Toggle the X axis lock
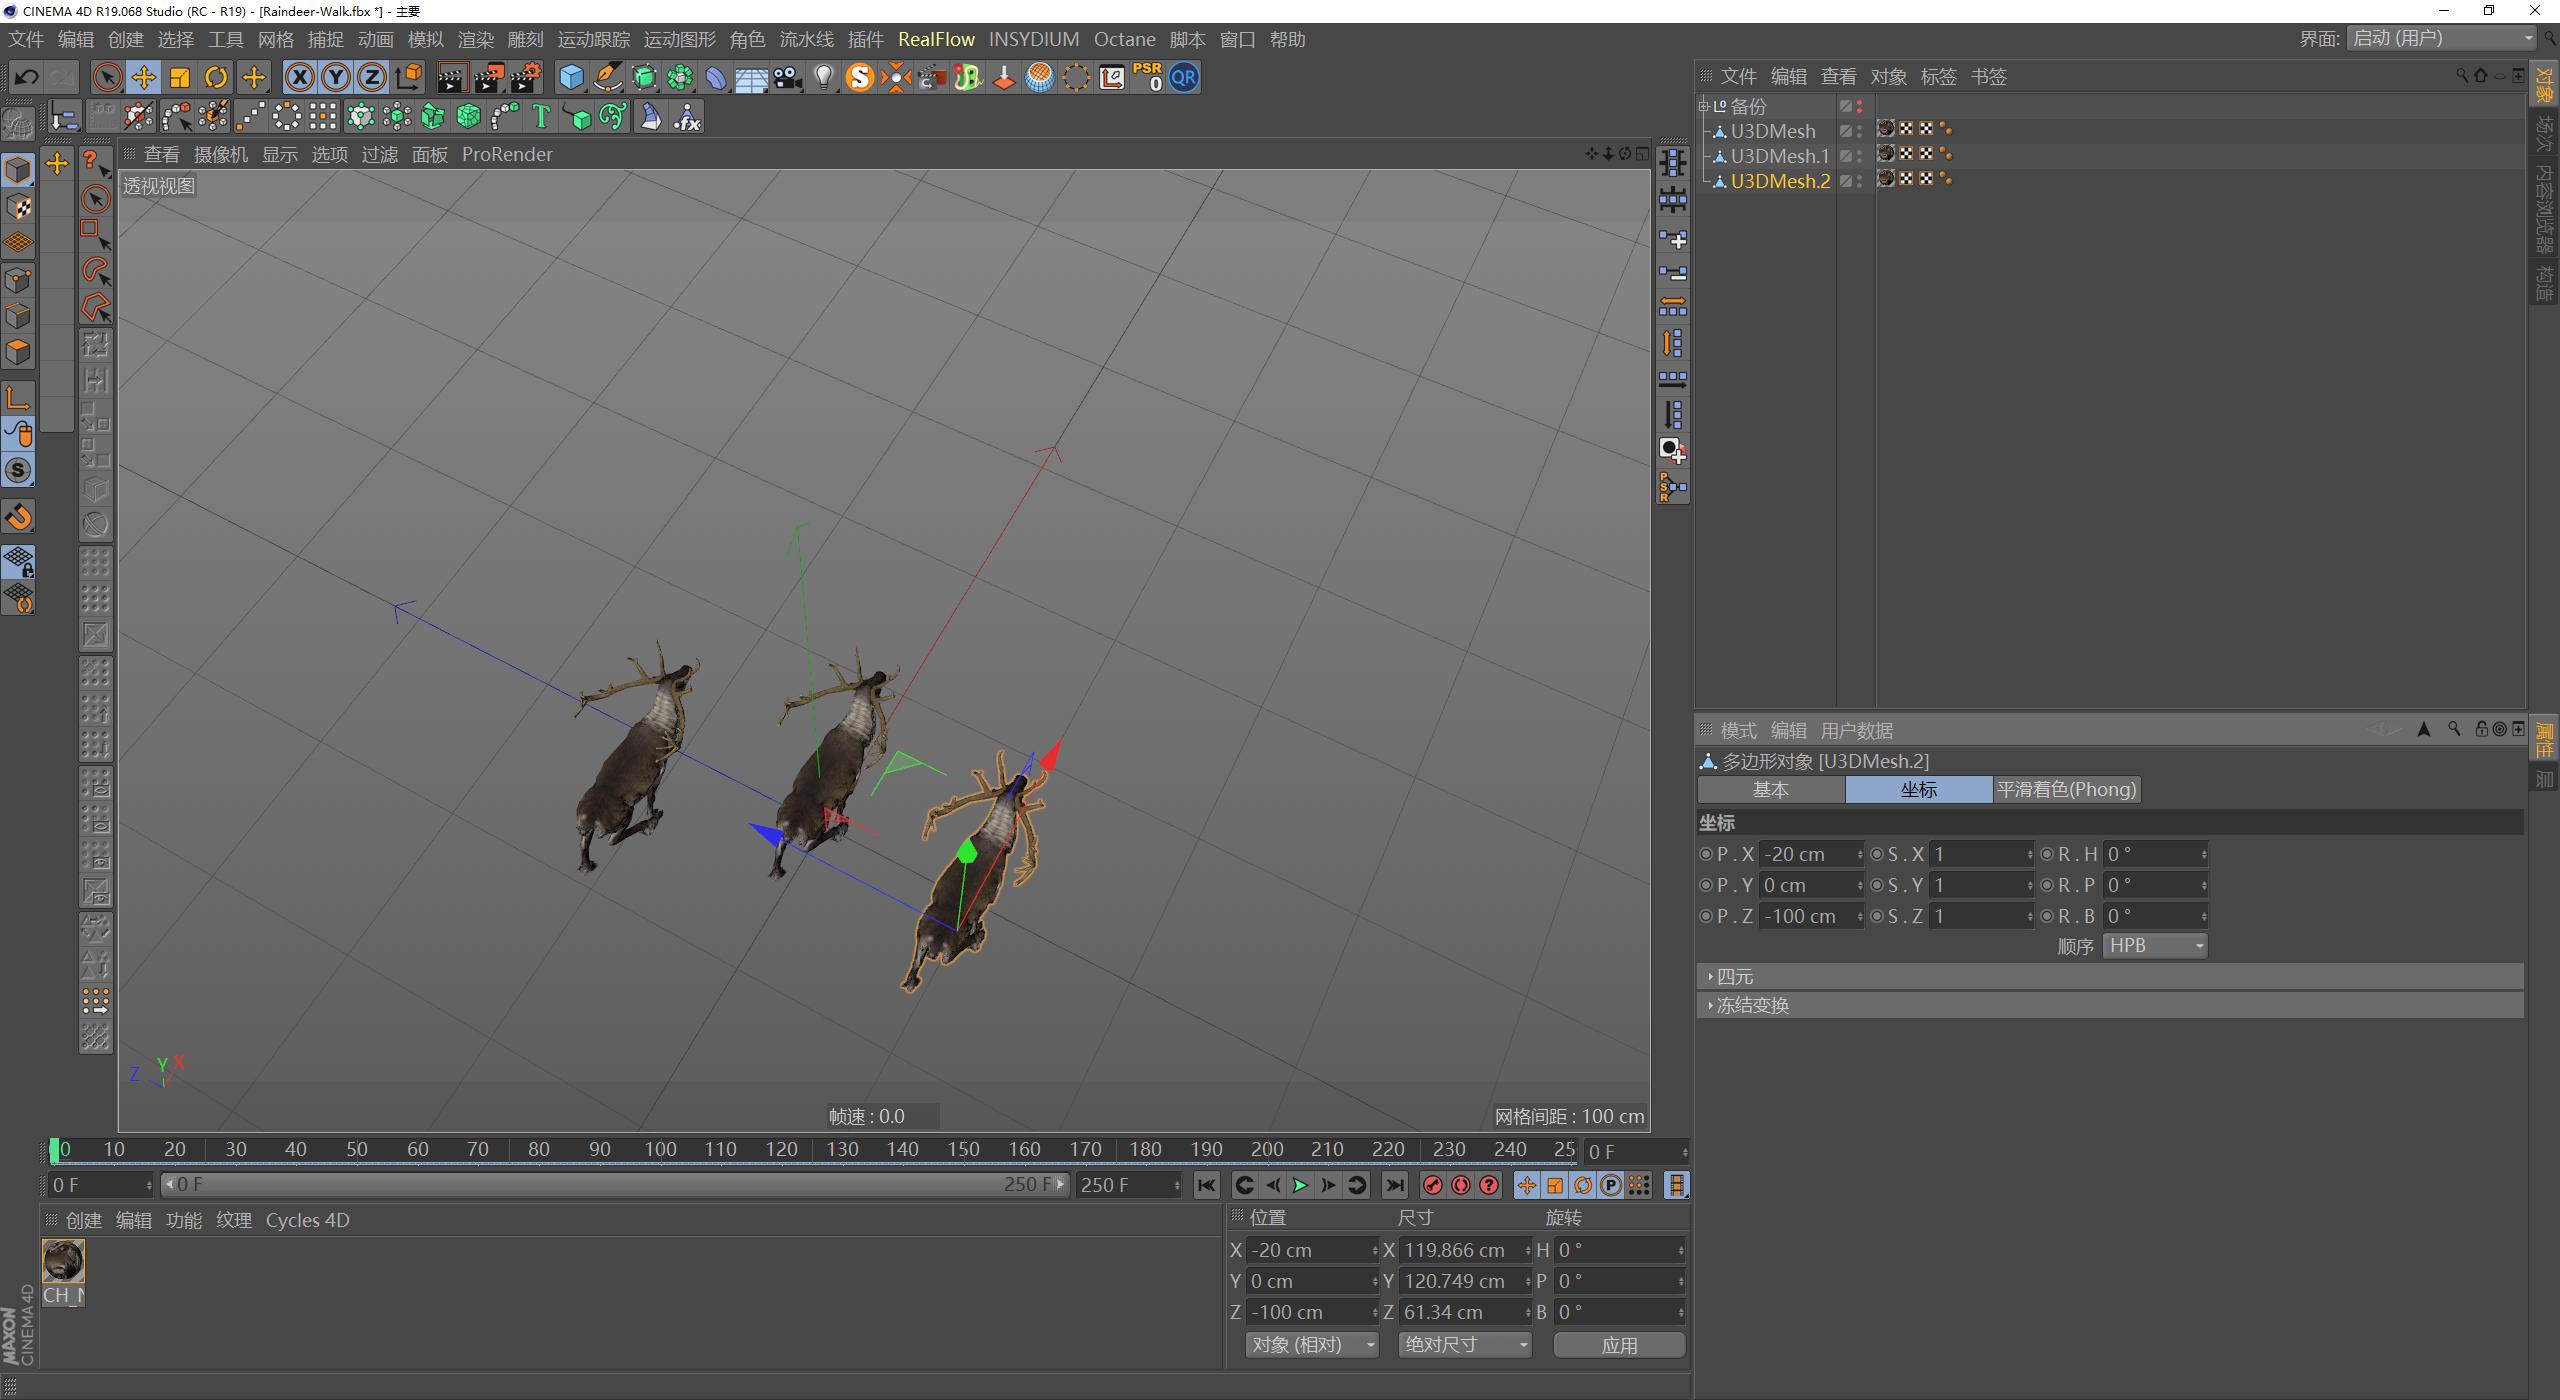Screen dimensions: 2560x1400 [299, 78]
